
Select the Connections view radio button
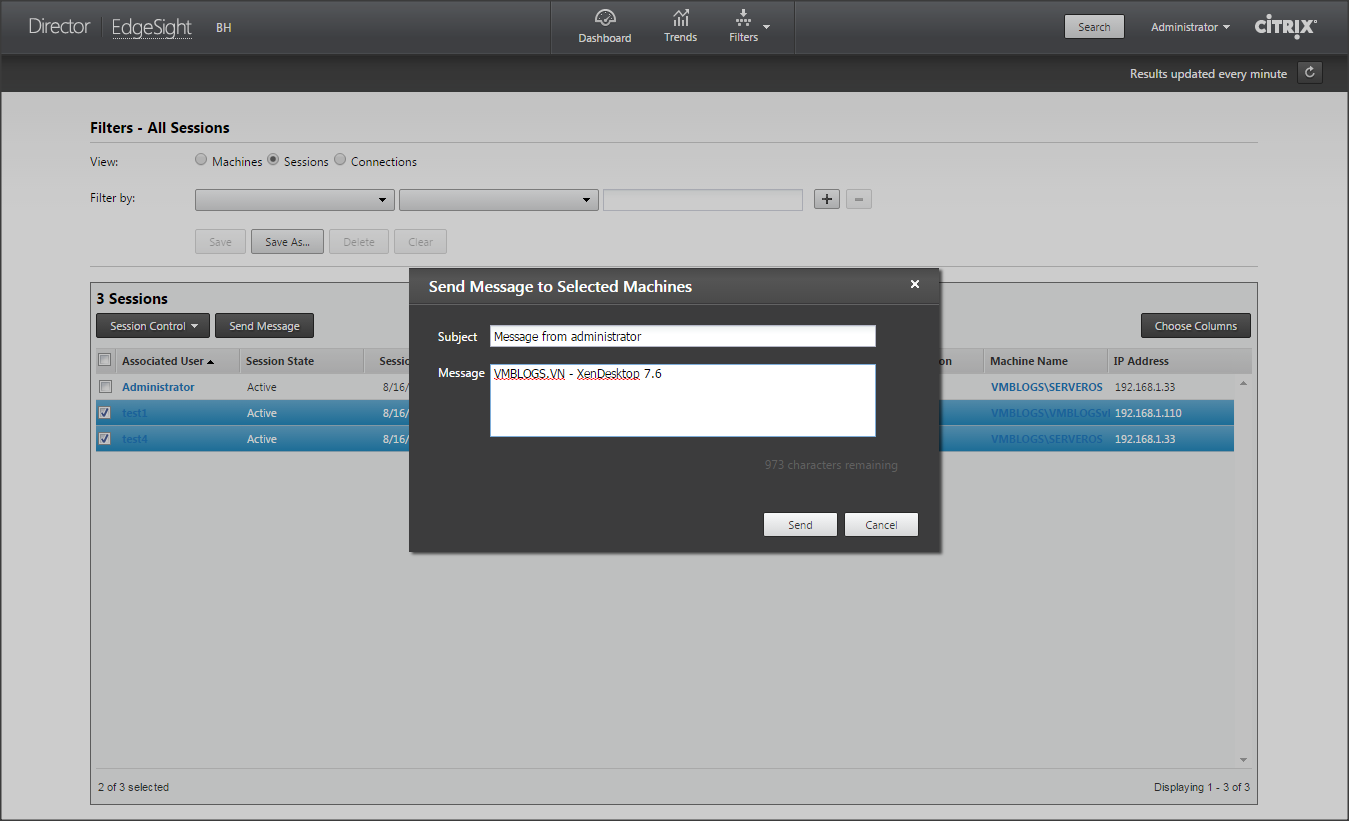click(x=340, y=160)
